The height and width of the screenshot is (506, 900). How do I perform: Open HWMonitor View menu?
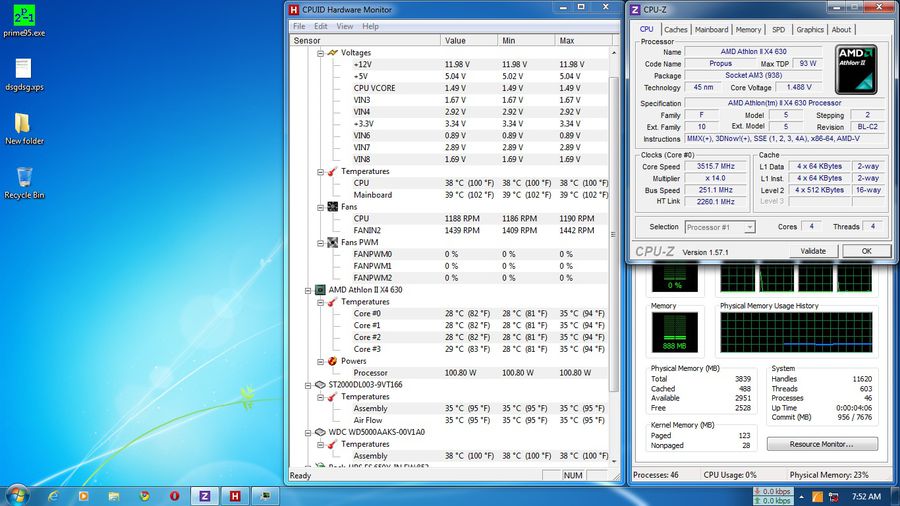point(344,26)
